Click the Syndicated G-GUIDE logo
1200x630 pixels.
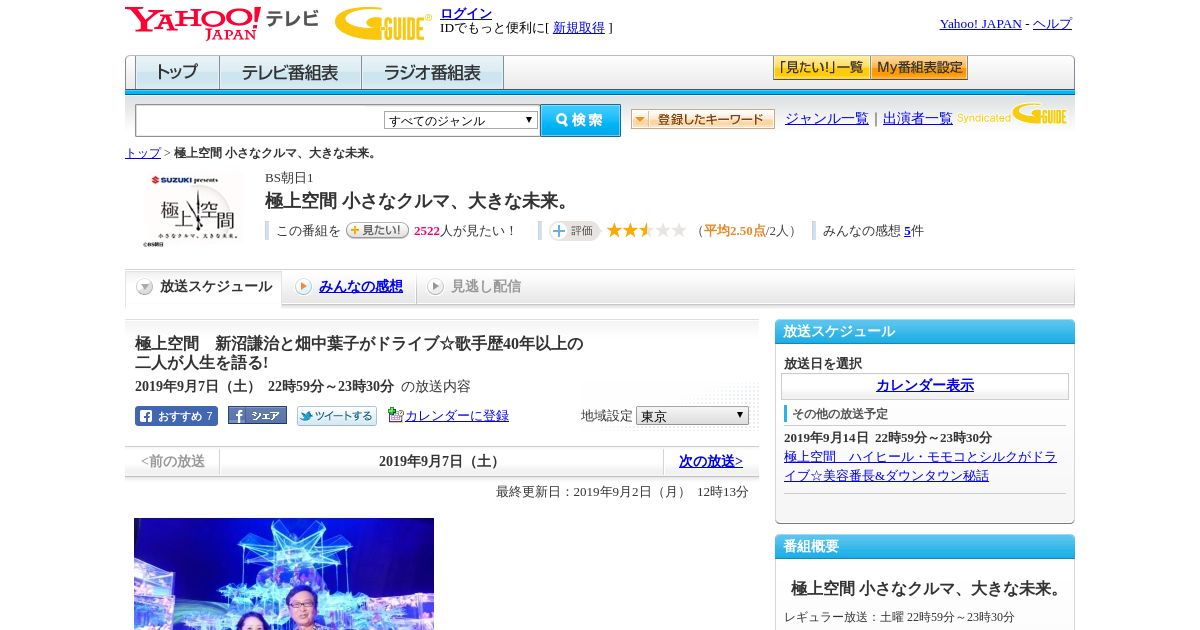click(x=1012, y=114)
